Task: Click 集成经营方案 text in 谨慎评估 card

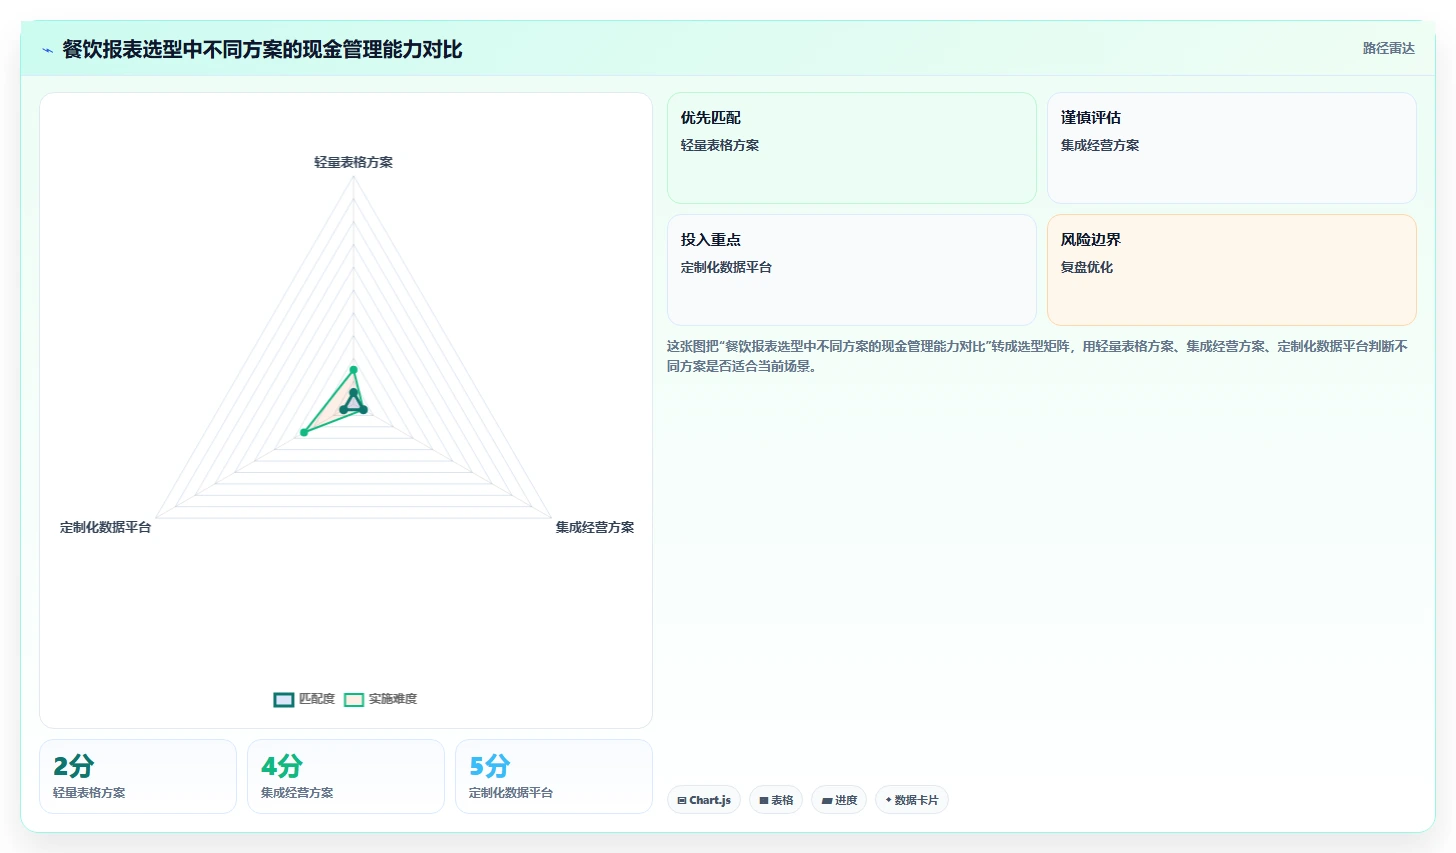Action: point(1100,145)
